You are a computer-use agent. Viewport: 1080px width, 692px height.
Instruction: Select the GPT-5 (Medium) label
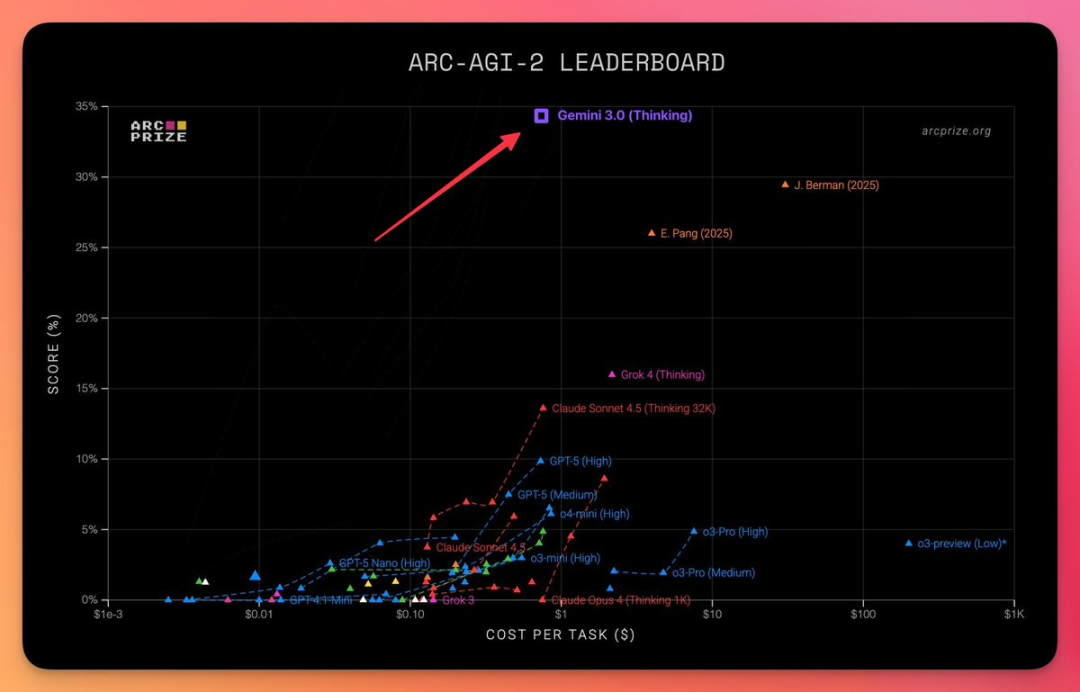[x=557, y=495]
